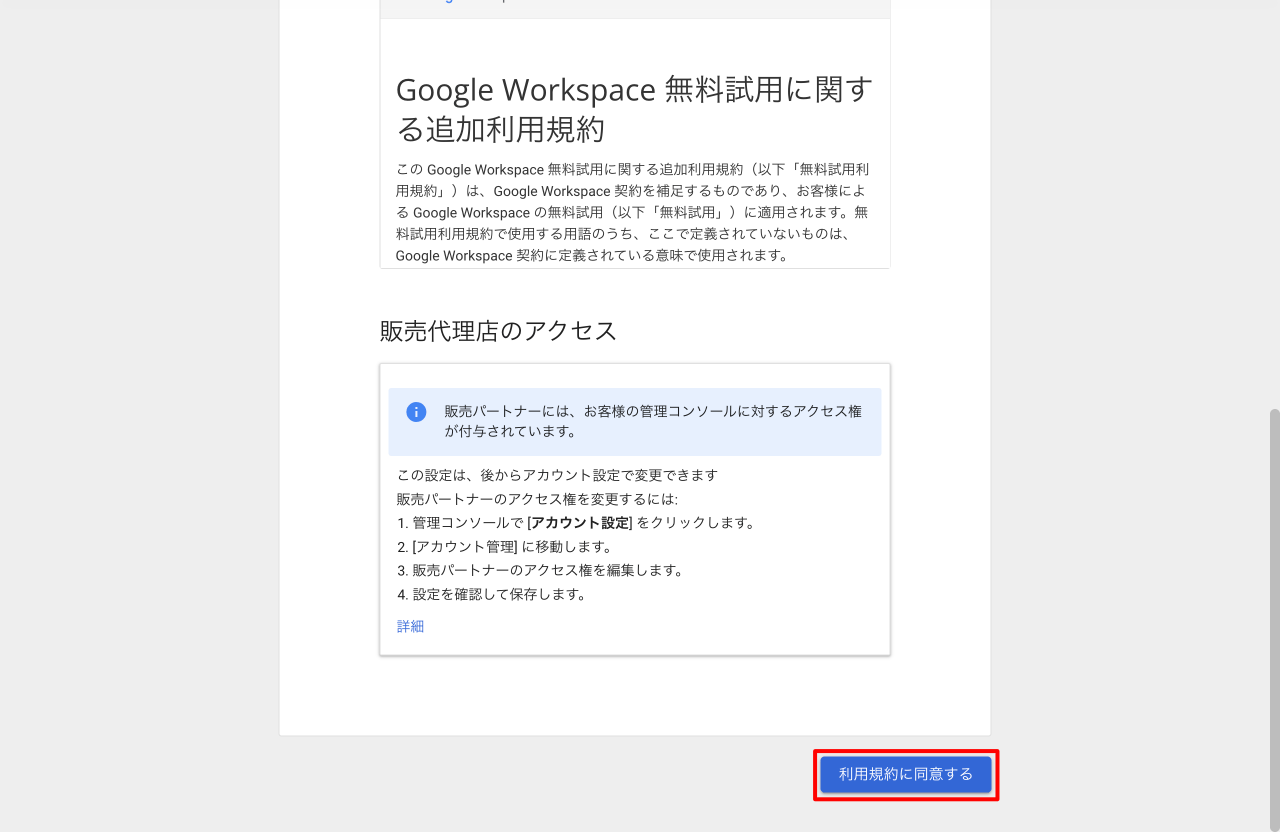Screen dimensions: 1280x832
Task: Click the blue notice text about 販売パートナー access
Action: [653, 421]
